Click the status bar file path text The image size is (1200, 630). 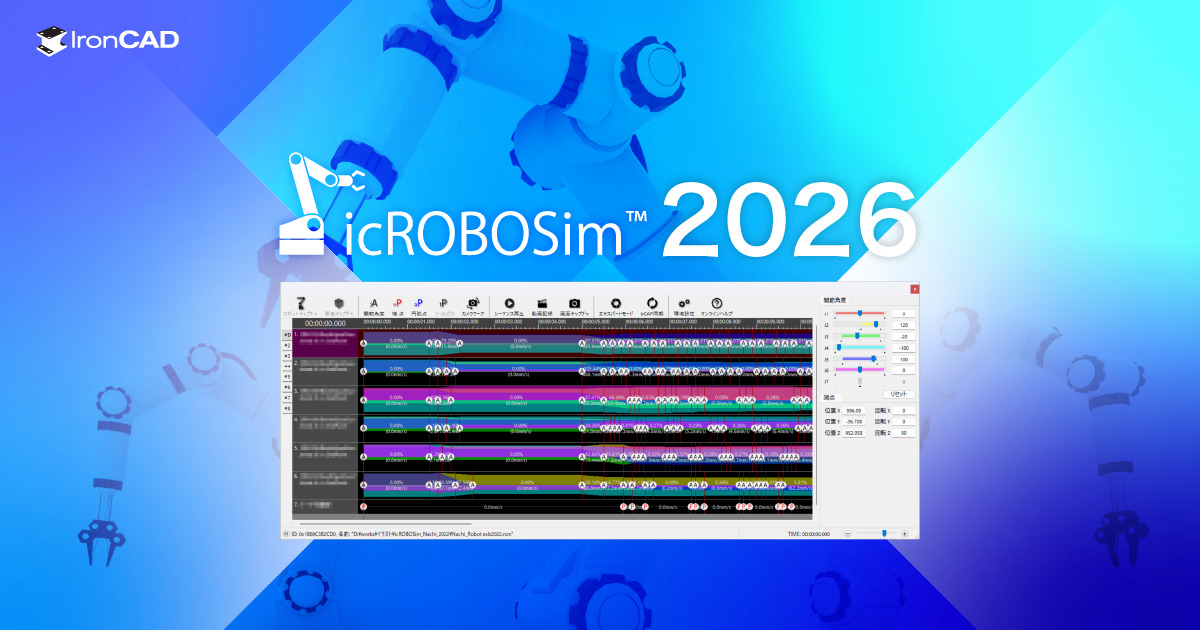coord(402,534)
